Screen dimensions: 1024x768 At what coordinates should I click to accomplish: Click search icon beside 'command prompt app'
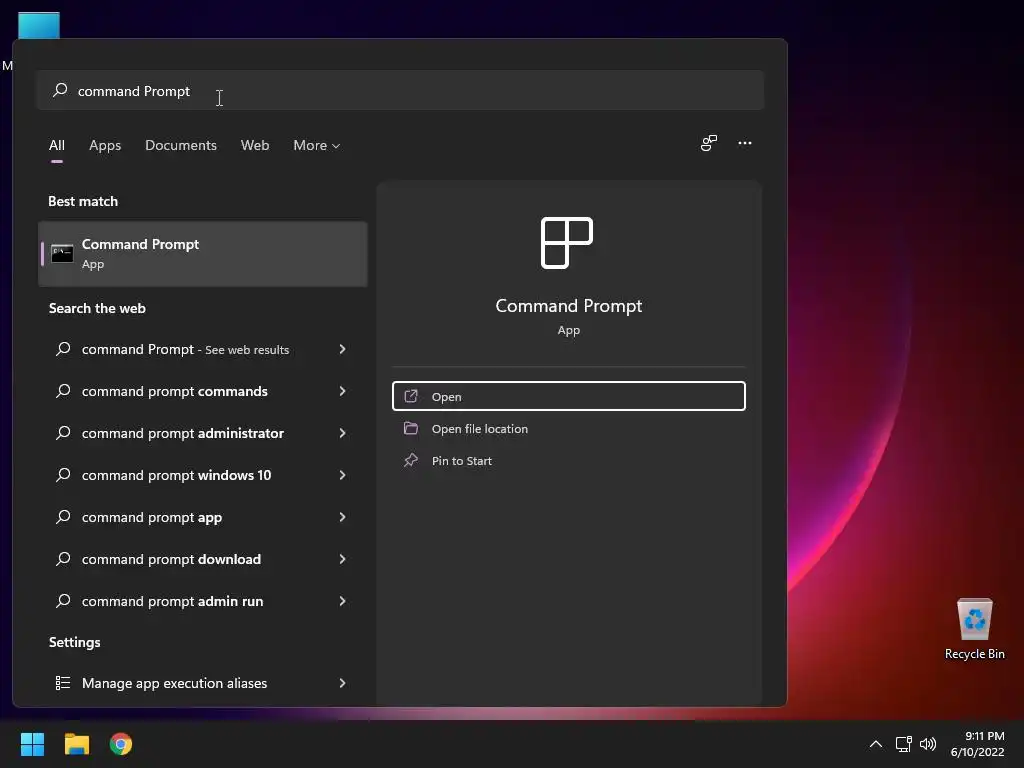[x=63, y=517]
